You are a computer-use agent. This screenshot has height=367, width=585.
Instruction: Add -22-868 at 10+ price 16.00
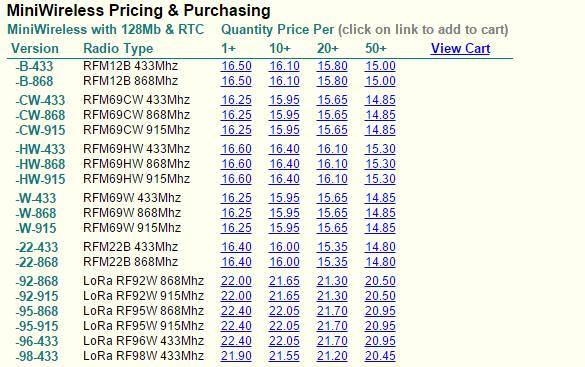click(284, 262)
